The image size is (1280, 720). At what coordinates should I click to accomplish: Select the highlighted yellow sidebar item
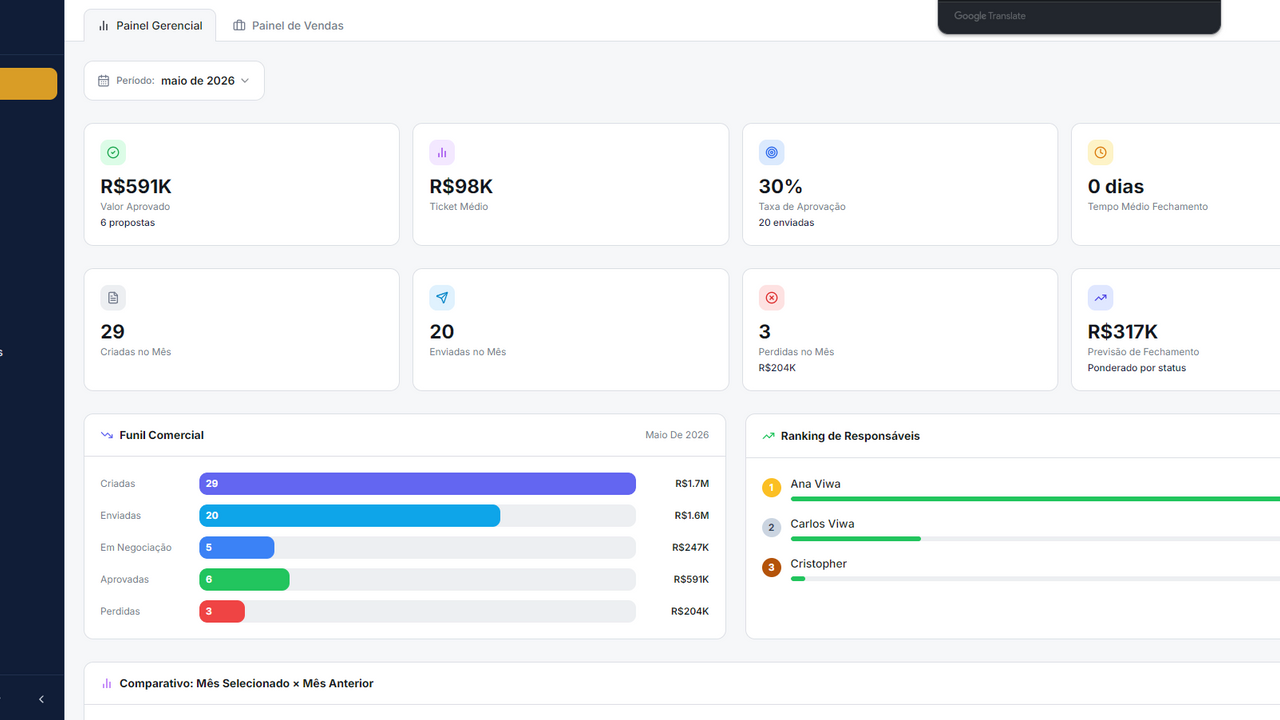click(28, 84)
